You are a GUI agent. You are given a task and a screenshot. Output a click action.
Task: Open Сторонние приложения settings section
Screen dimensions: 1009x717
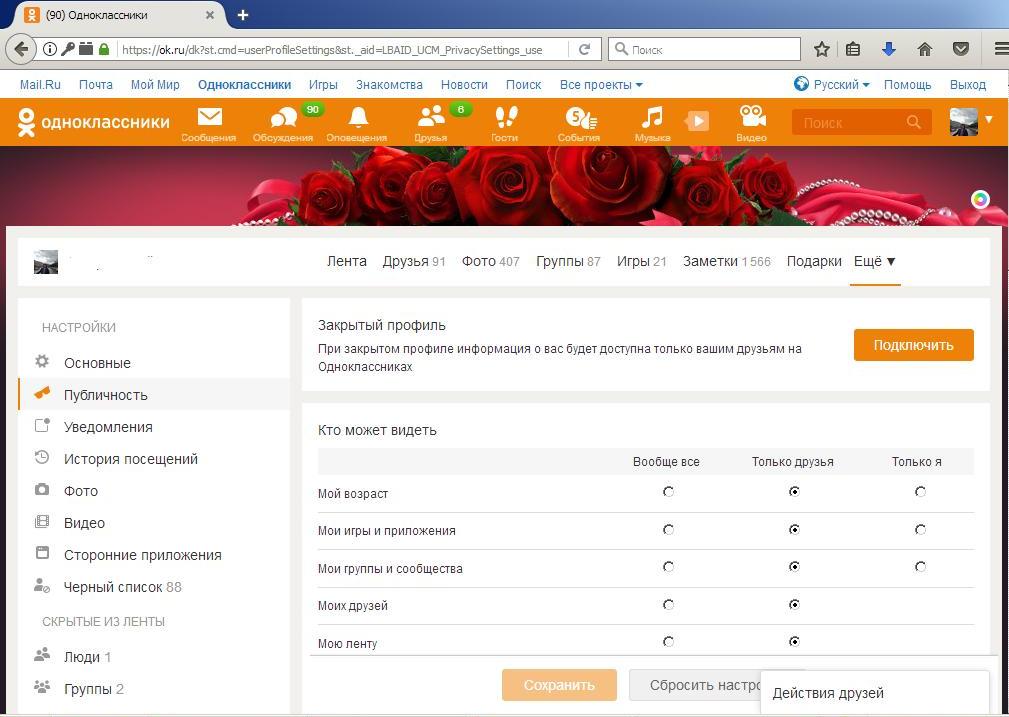tap(154, 555)
